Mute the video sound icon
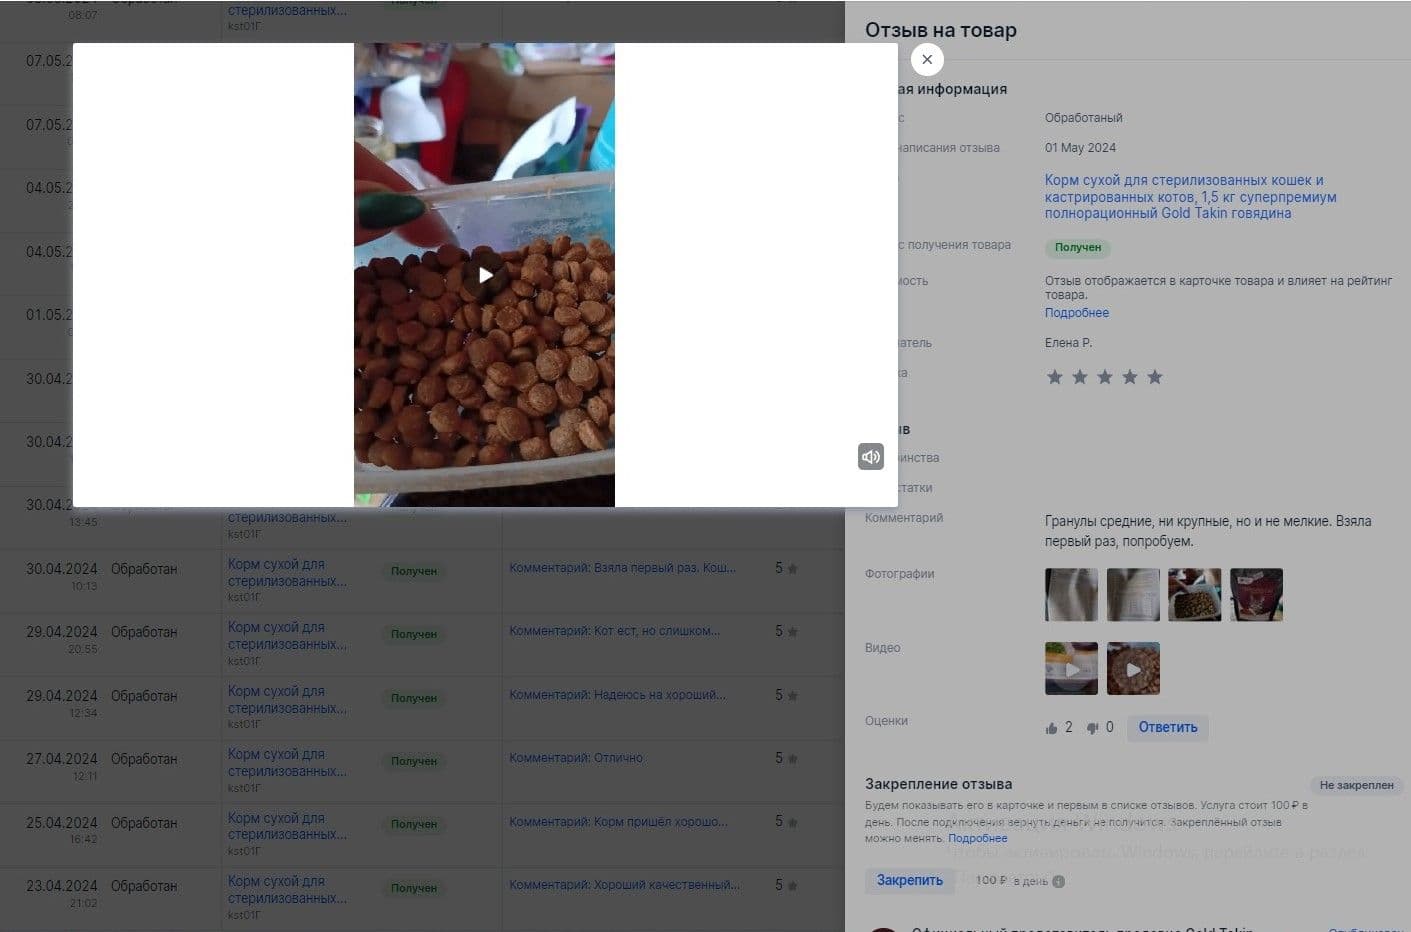Image resolution: width=1411 pixels, height=932 pixels. (871, 456)
